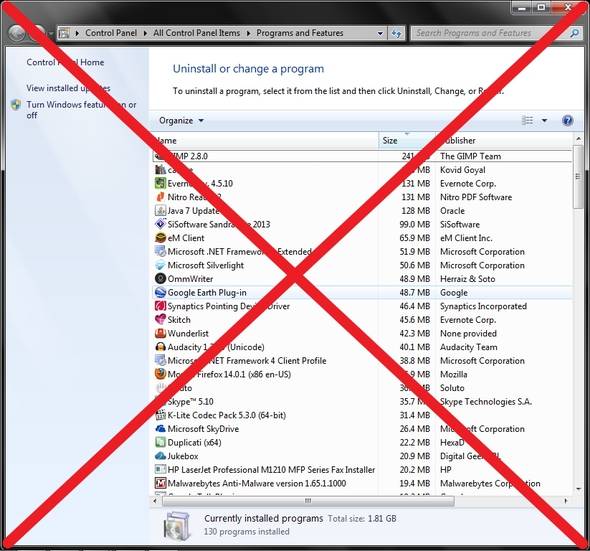
Task: Sort by the Size column header
Action: tap(406, 140)
